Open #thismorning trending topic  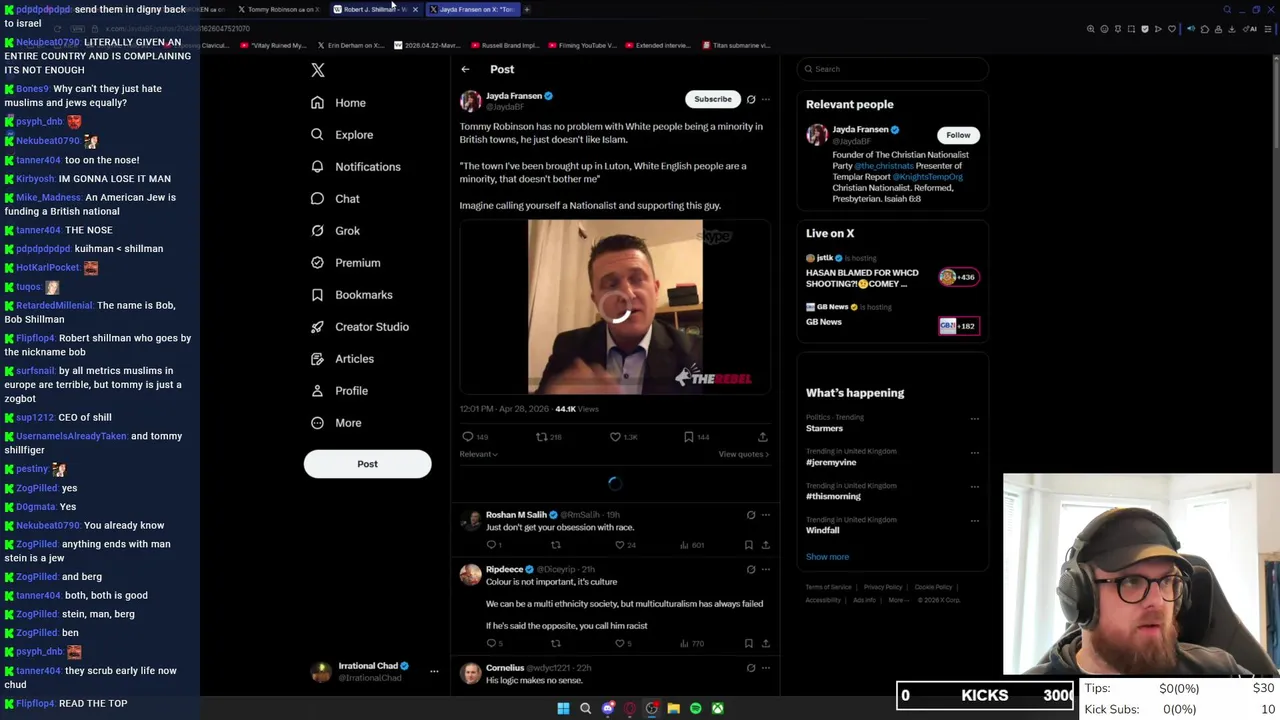click(x=833, y=496)
